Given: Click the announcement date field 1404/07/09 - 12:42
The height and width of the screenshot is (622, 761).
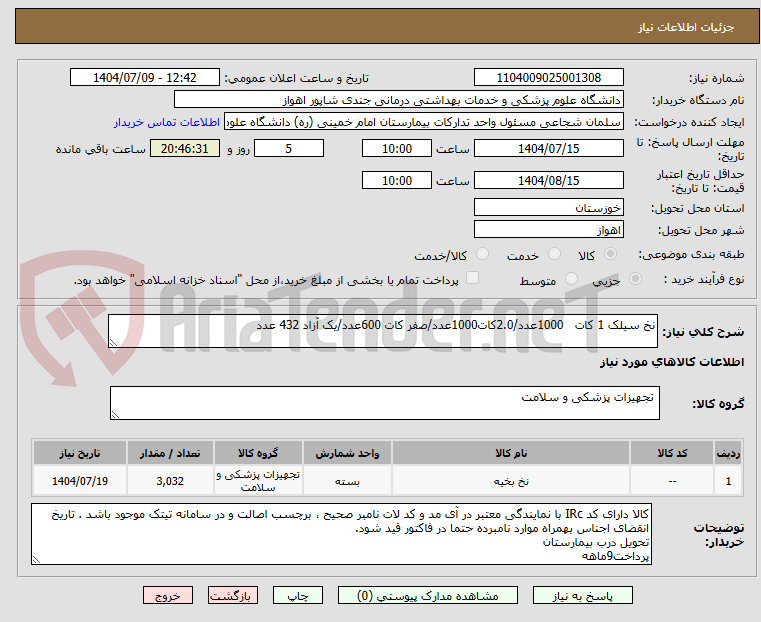Looking at the screenshot, I should pyautogui.click(x=145, y=78).
